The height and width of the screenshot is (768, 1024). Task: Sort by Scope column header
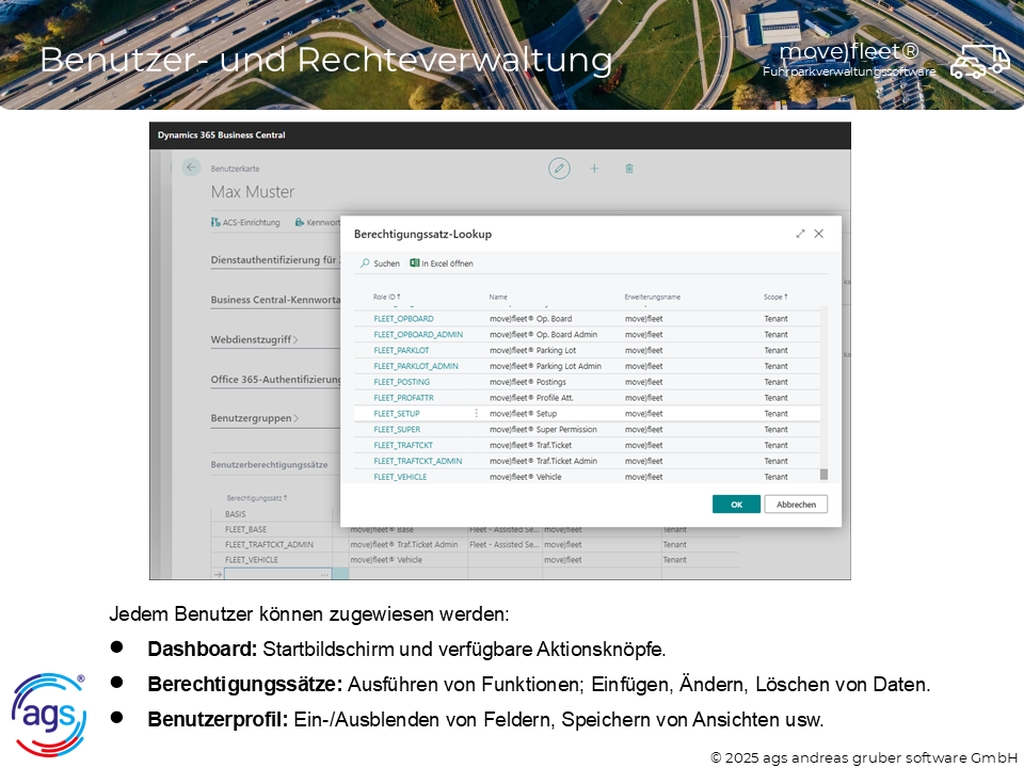pyautogui.click(x=776, y=296)
